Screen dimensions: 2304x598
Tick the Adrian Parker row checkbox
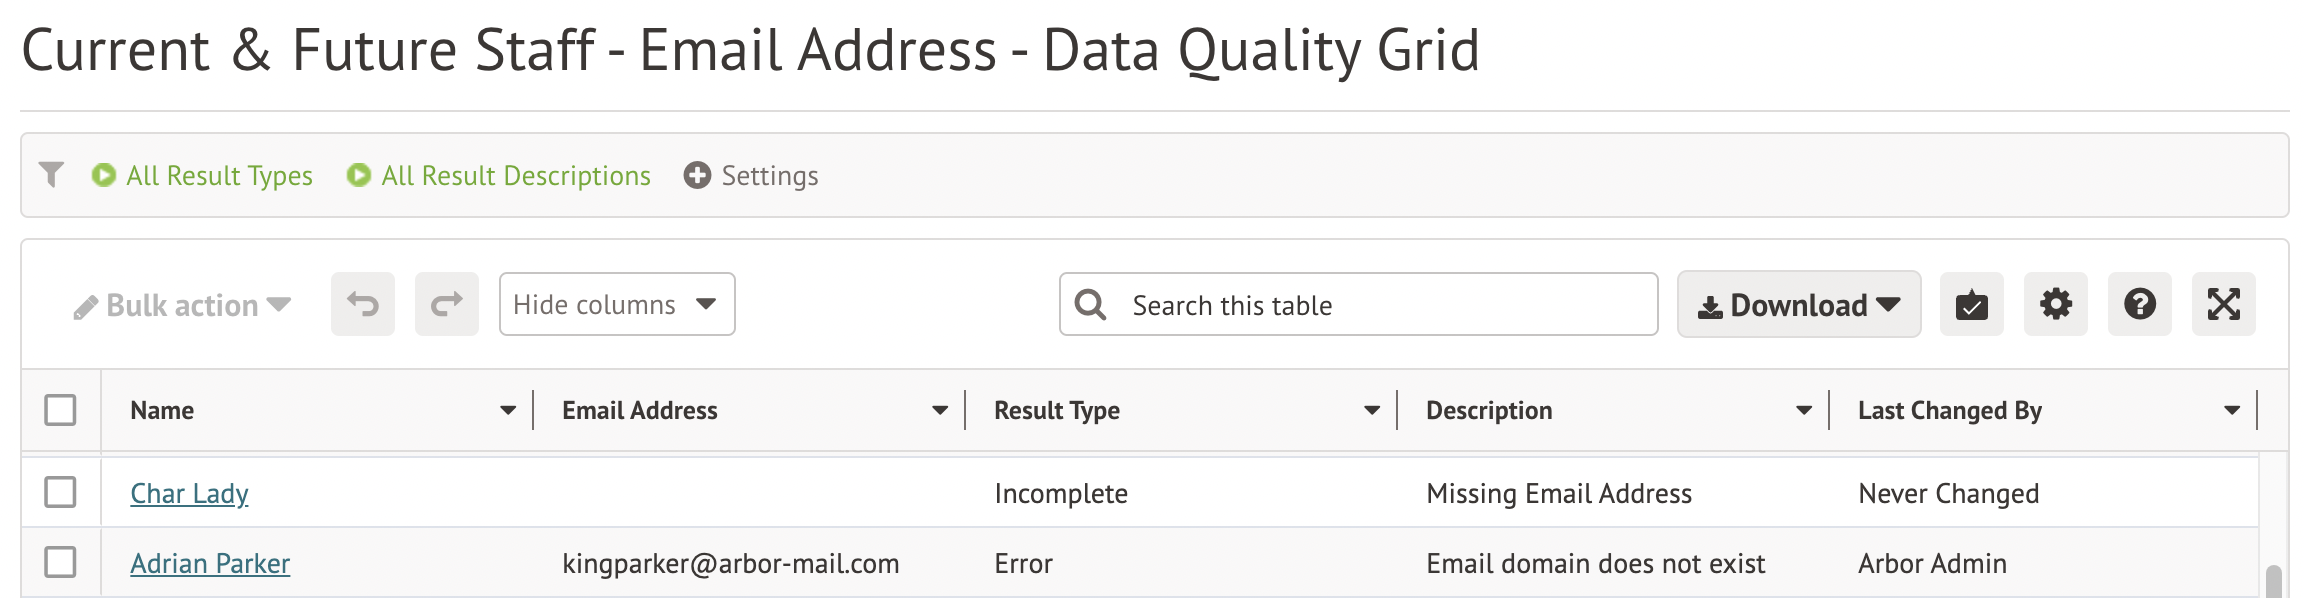(x=60, y=562)
